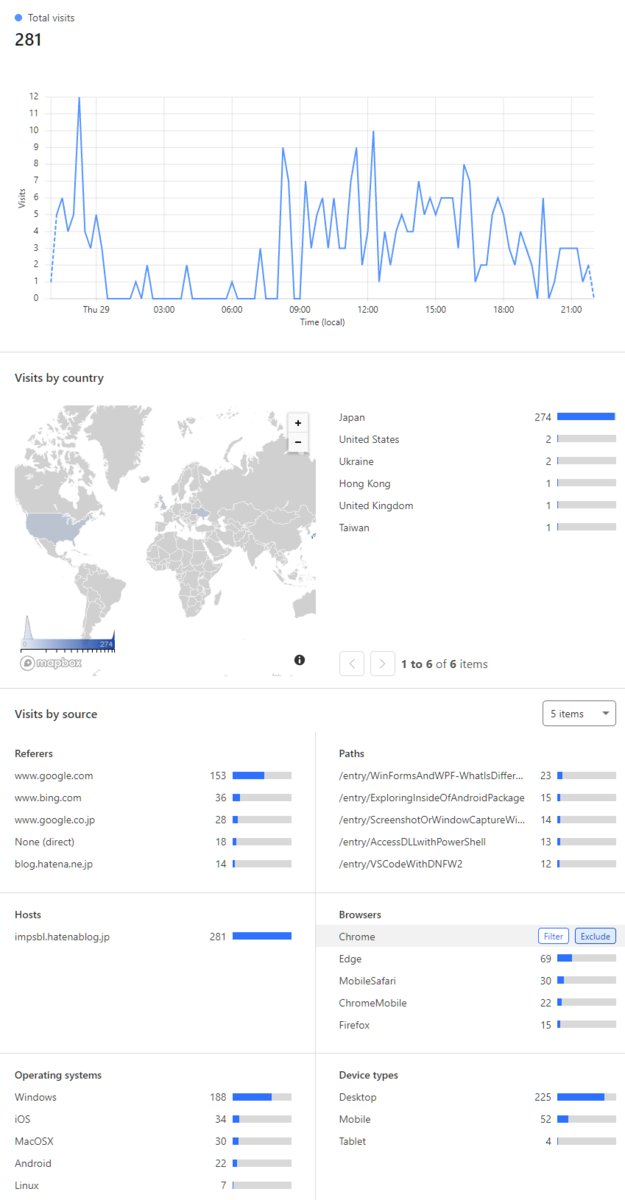Image resolution: width=625 pixels, height=1200 pixels.
Task: Select the Mobile device type row
Action: [477, 1120]
